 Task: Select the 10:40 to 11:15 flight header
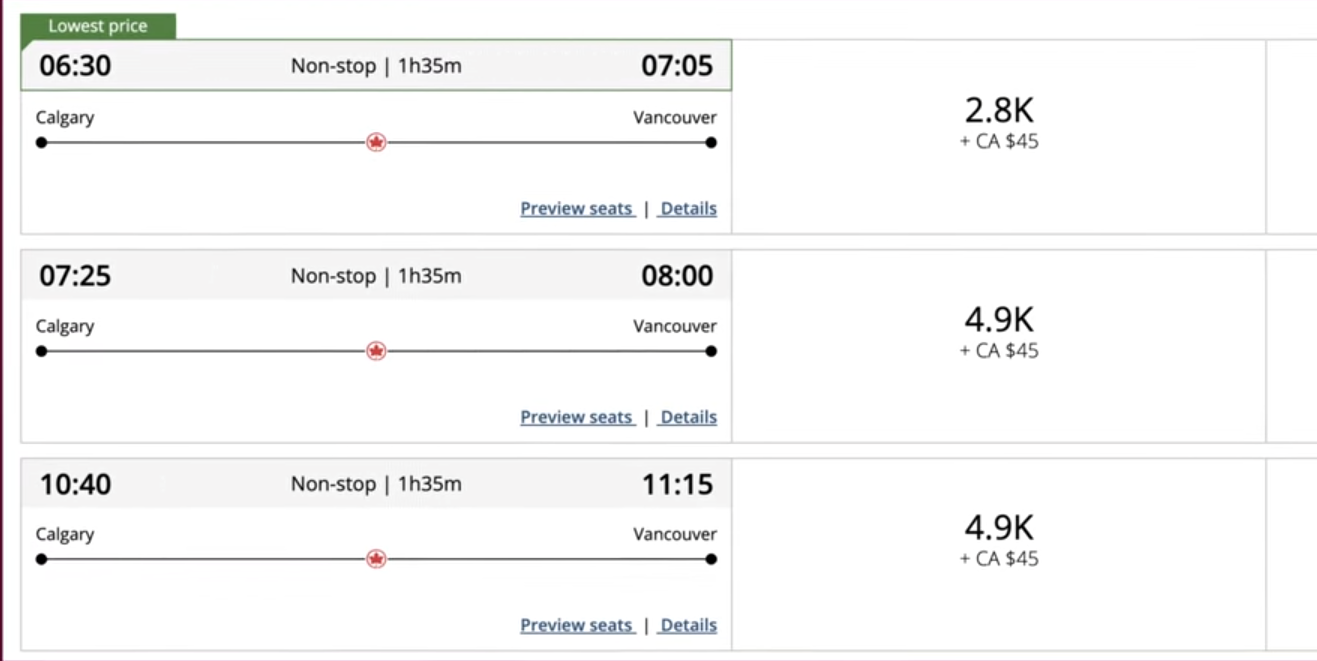point(376,484)
